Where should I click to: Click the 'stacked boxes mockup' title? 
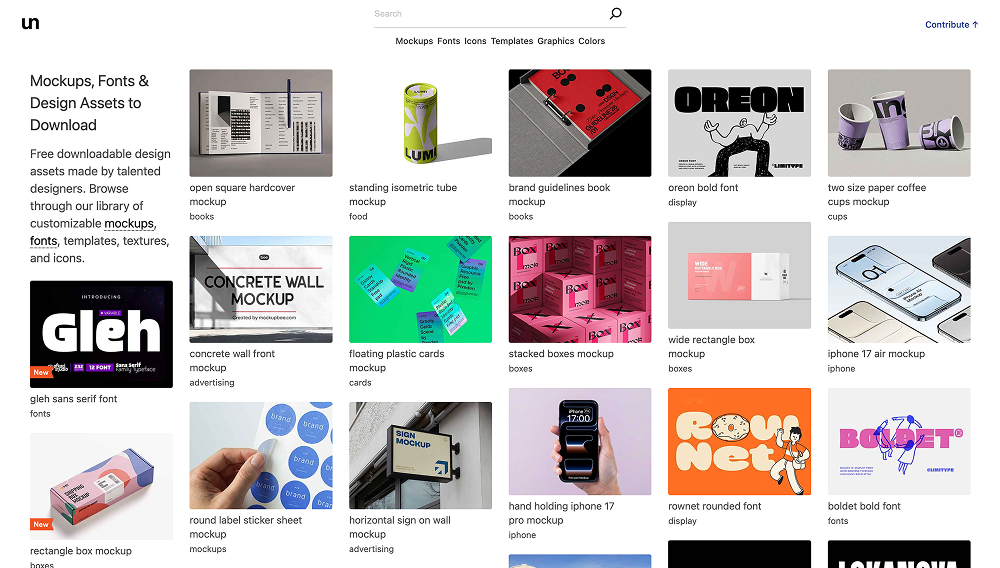pyautogui.click(x=561, y=354)
